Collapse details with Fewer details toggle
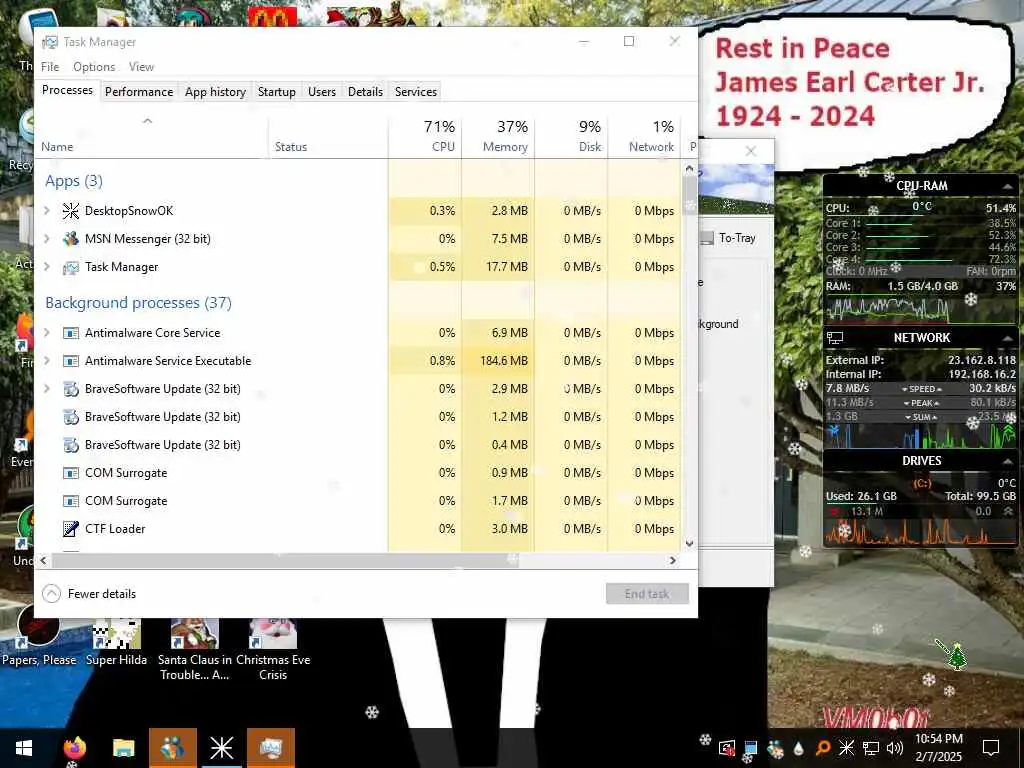 coord(89,594)
